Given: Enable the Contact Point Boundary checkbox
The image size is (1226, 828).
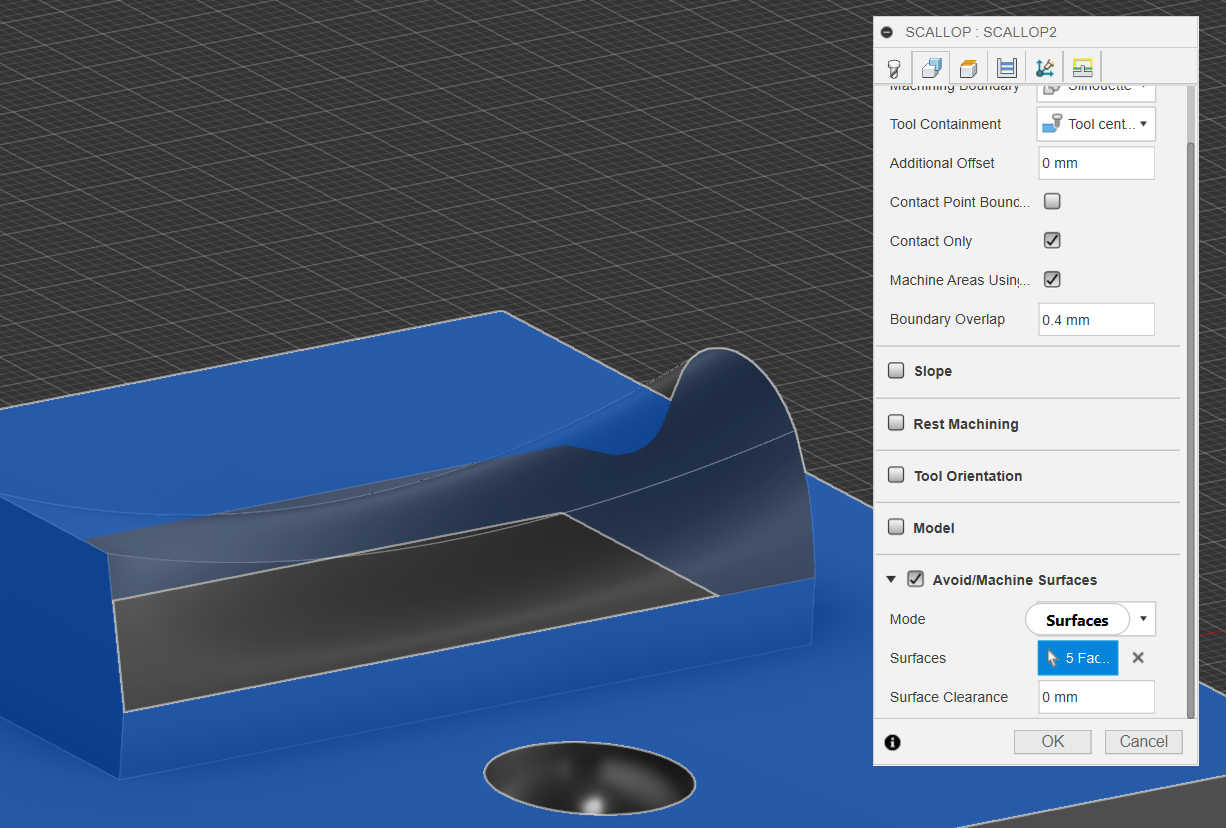Looking at the screenshot, I should pos(1052,202).
